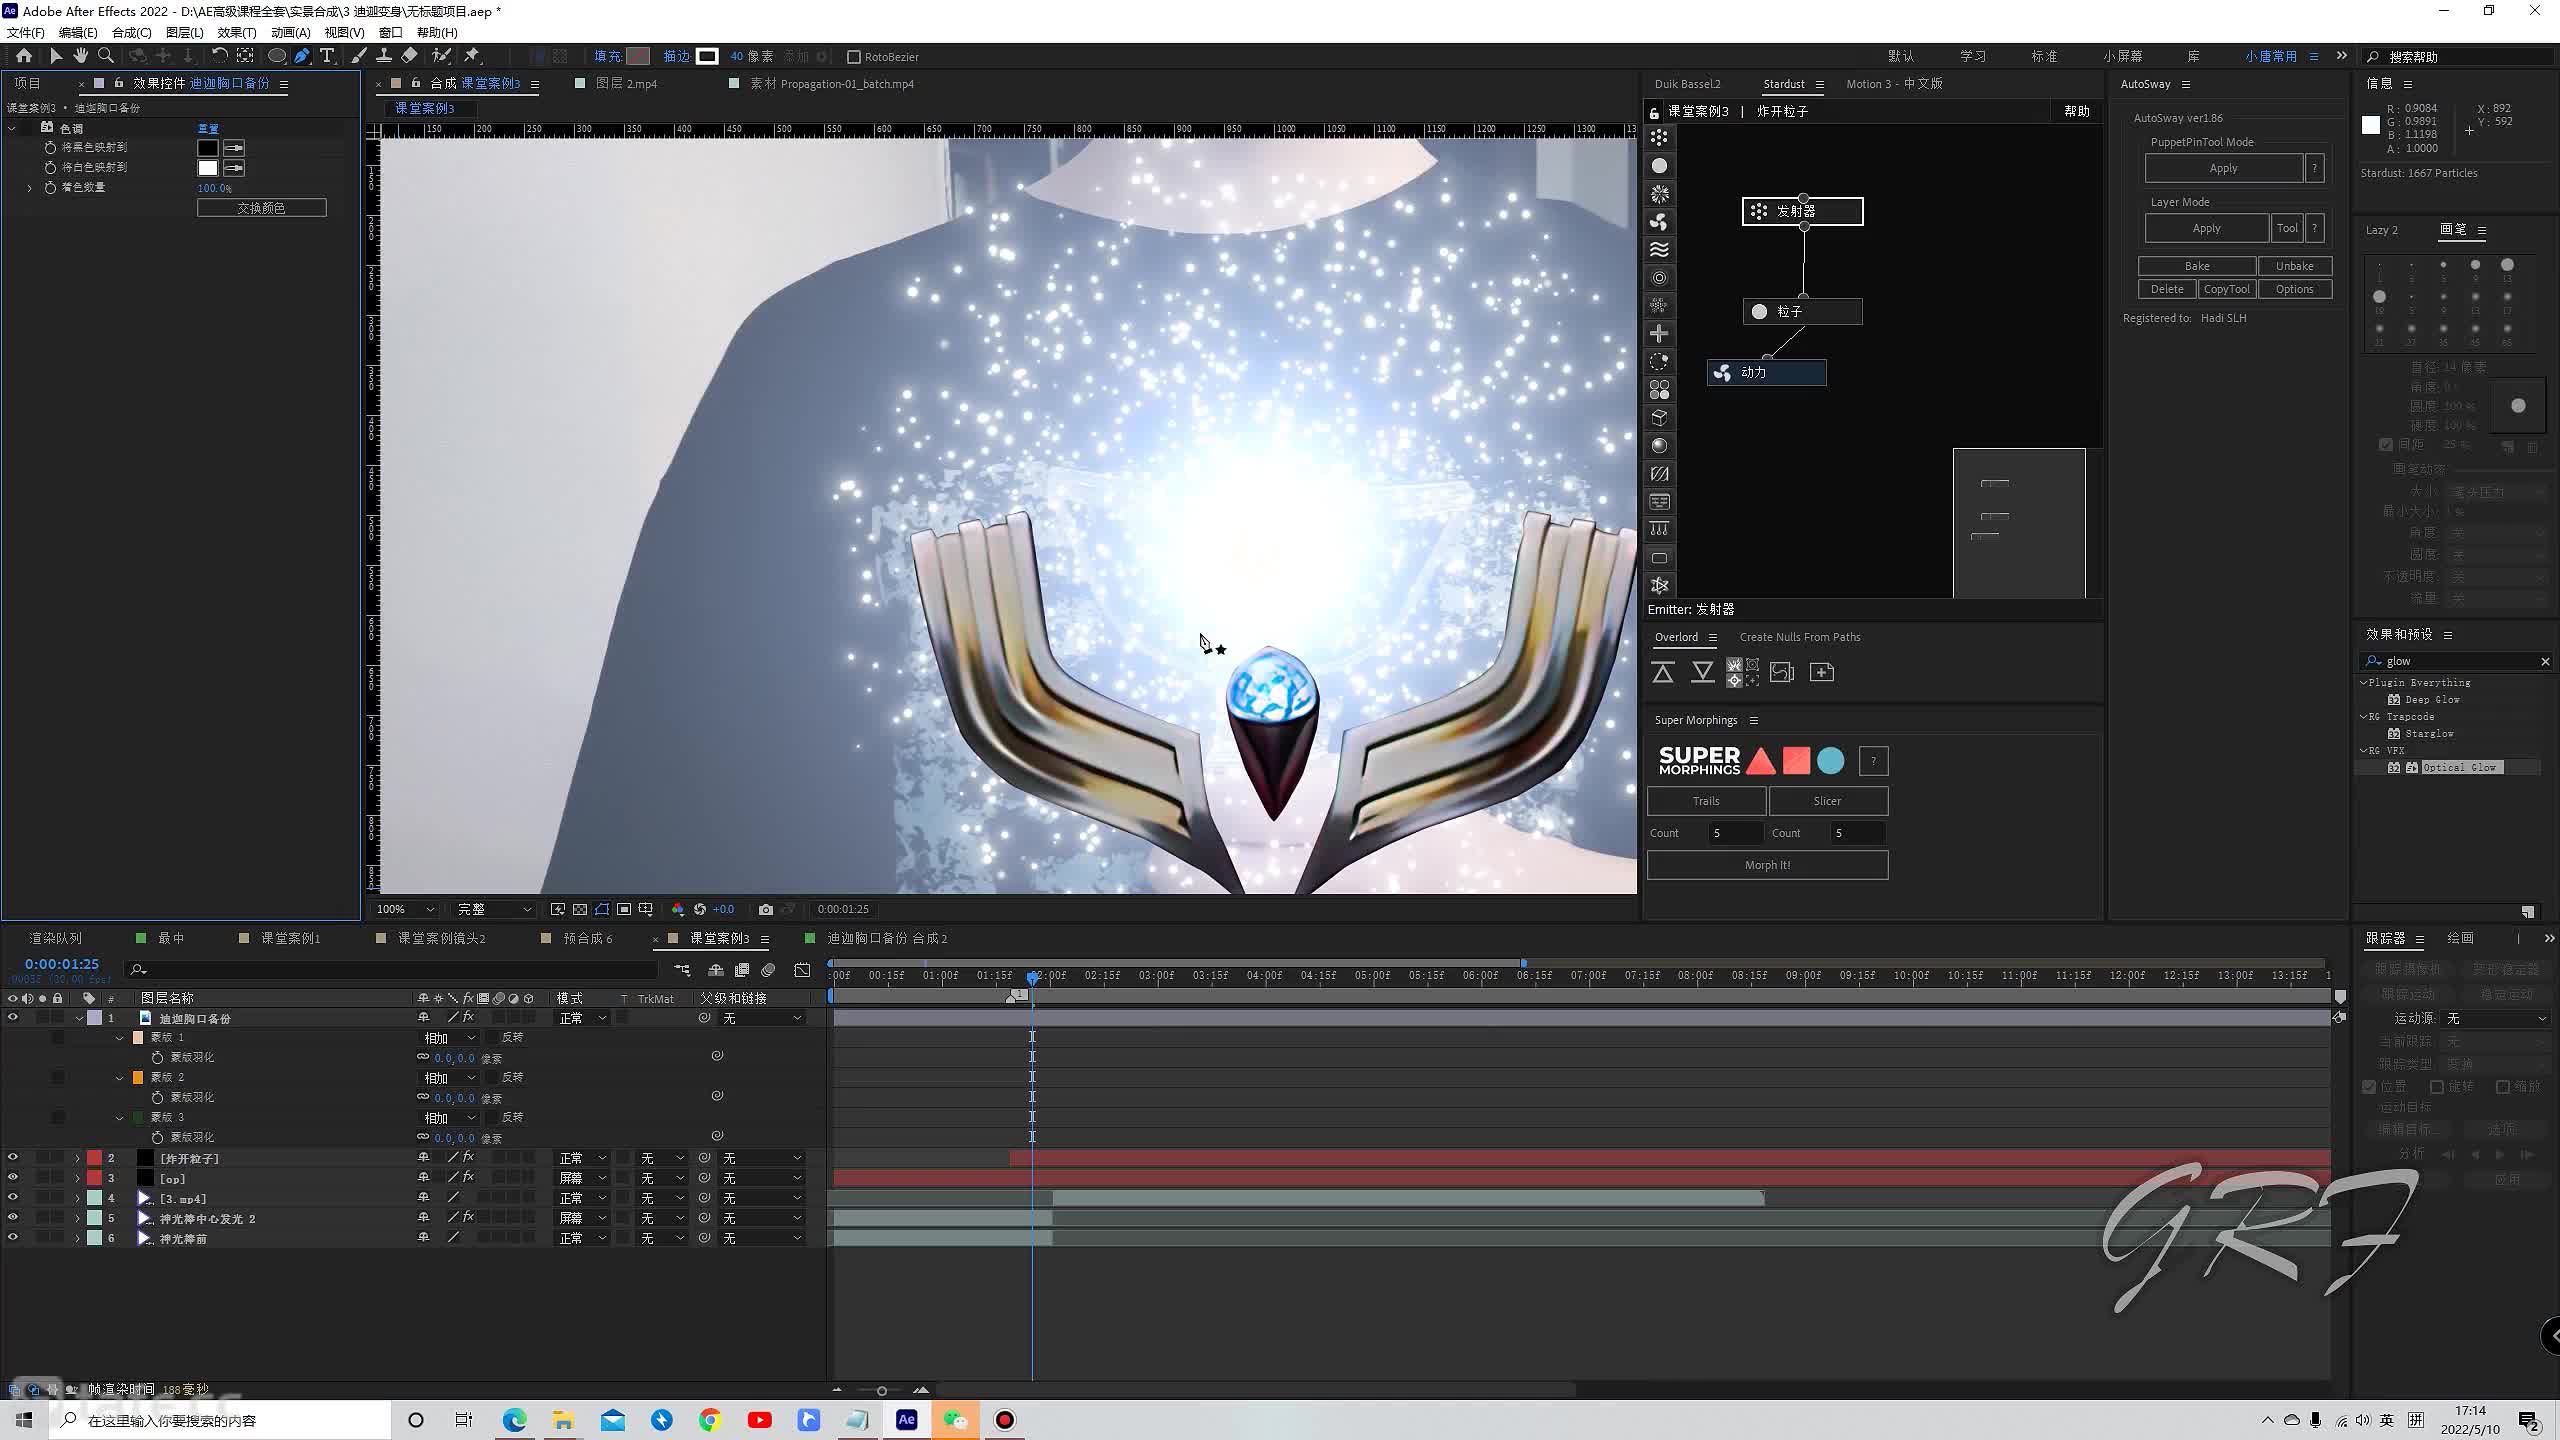
Task: Check 反转 invert box for 蒙版 3
Action: click(x=492, y=1117)
